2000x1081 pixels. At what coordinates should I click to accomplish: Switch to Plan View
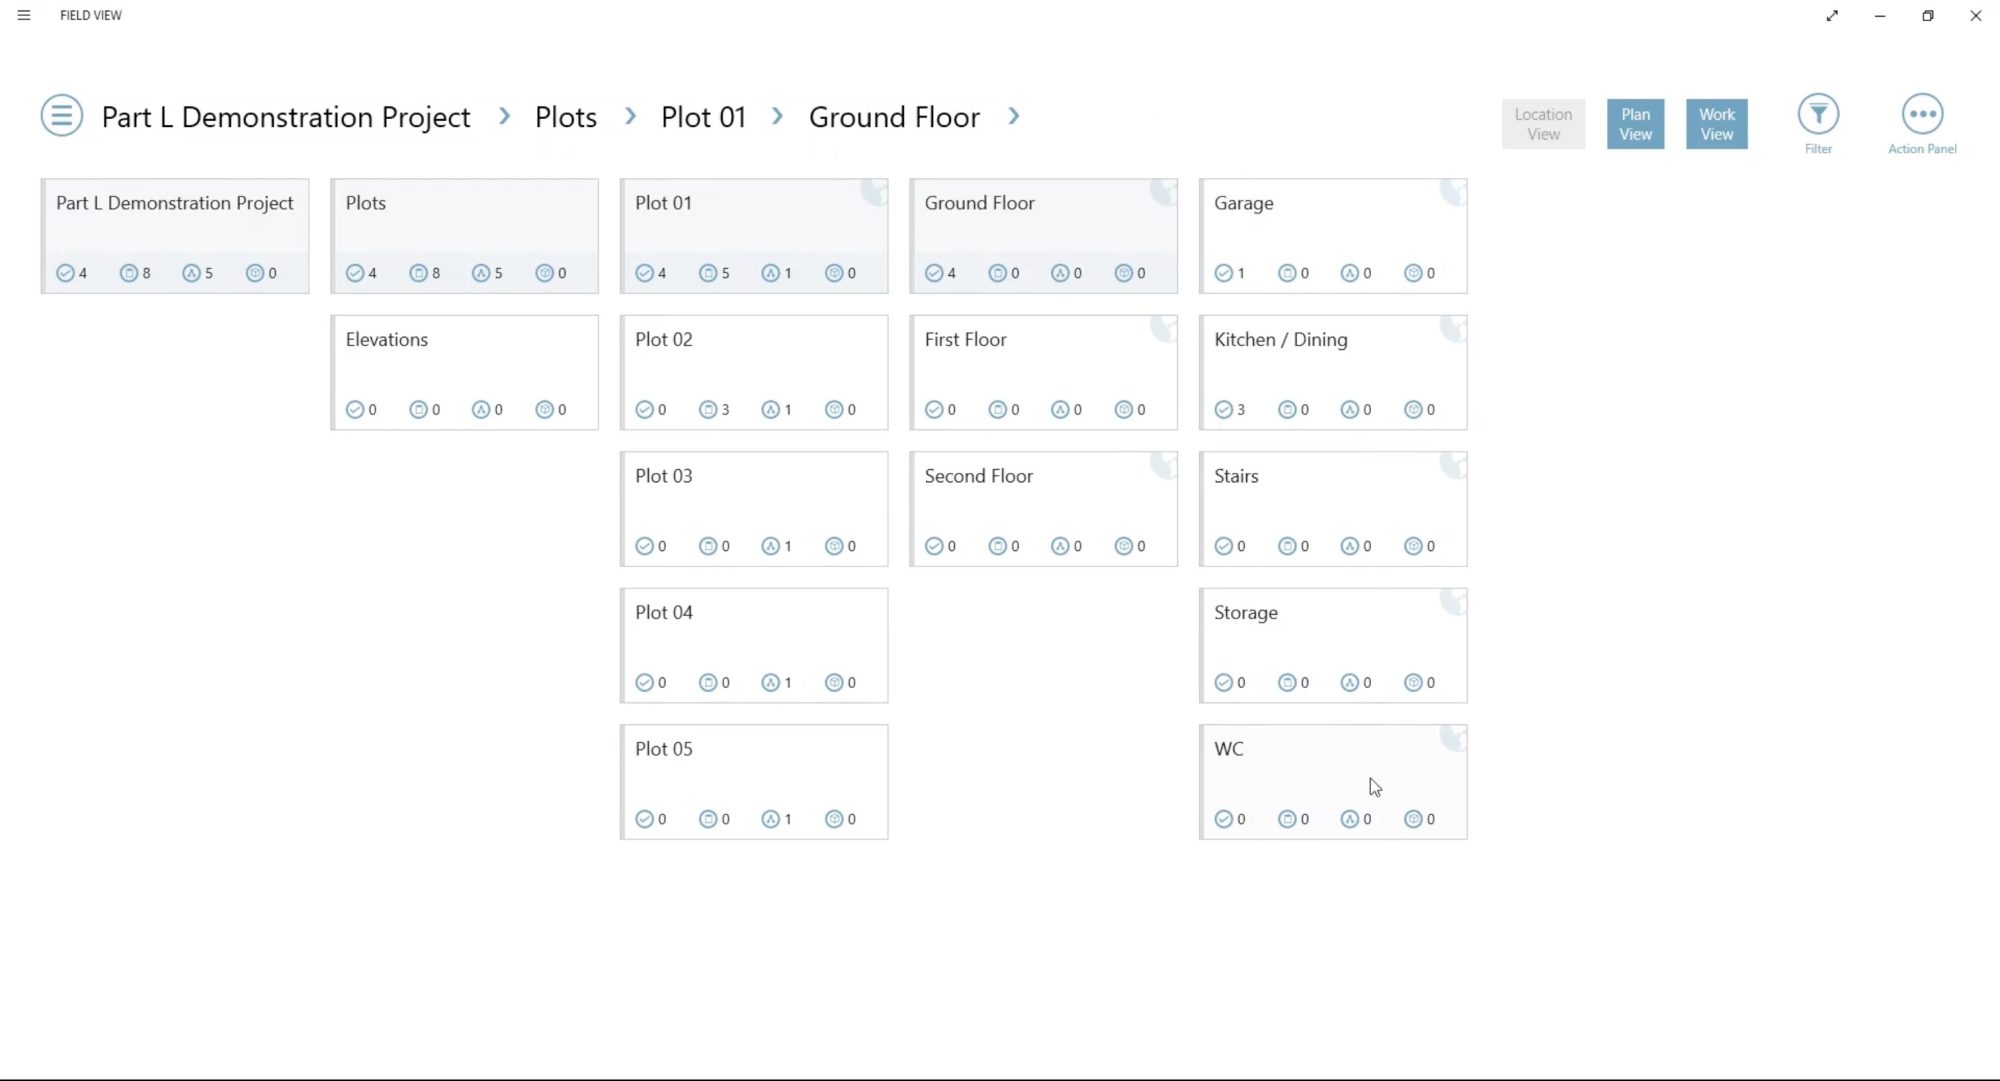point(1635,123)
